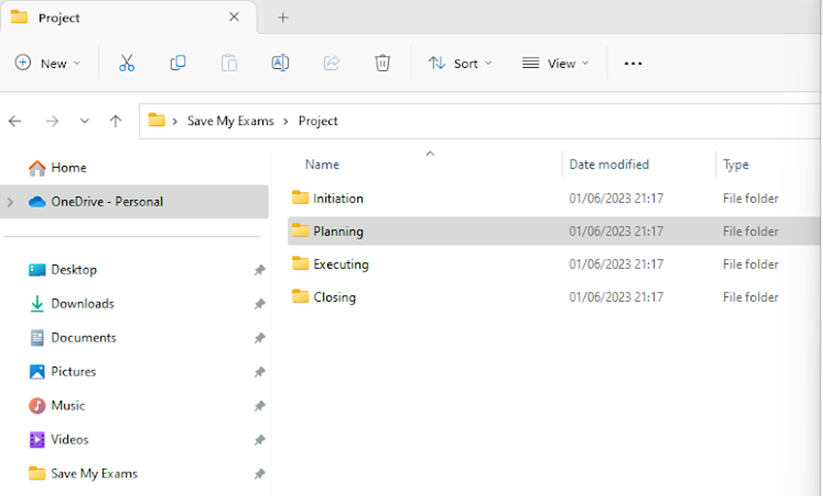823x496 pixels.
Task: Click the Rename icon in toolbar
Action: click(x=280, y=63)
